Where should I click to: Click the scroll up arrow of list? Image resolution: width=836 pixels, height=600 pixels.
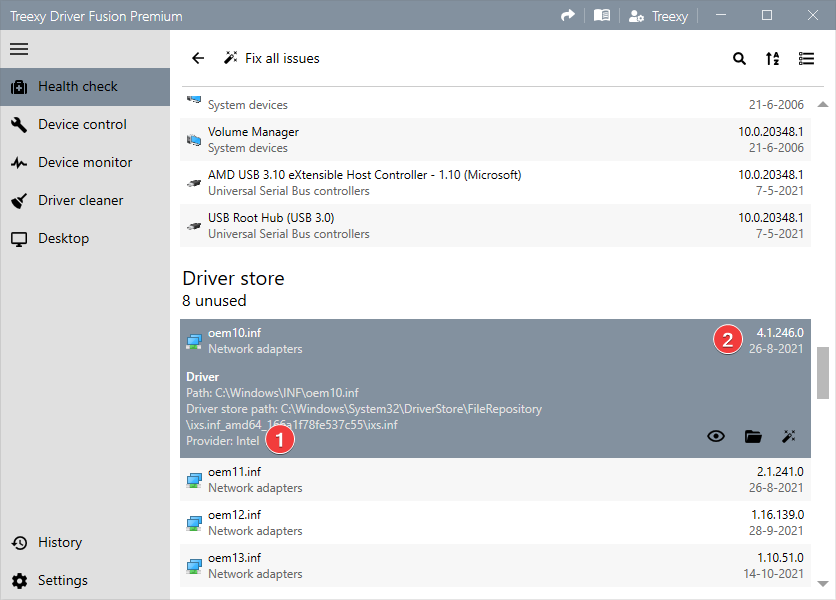(823, 105)
